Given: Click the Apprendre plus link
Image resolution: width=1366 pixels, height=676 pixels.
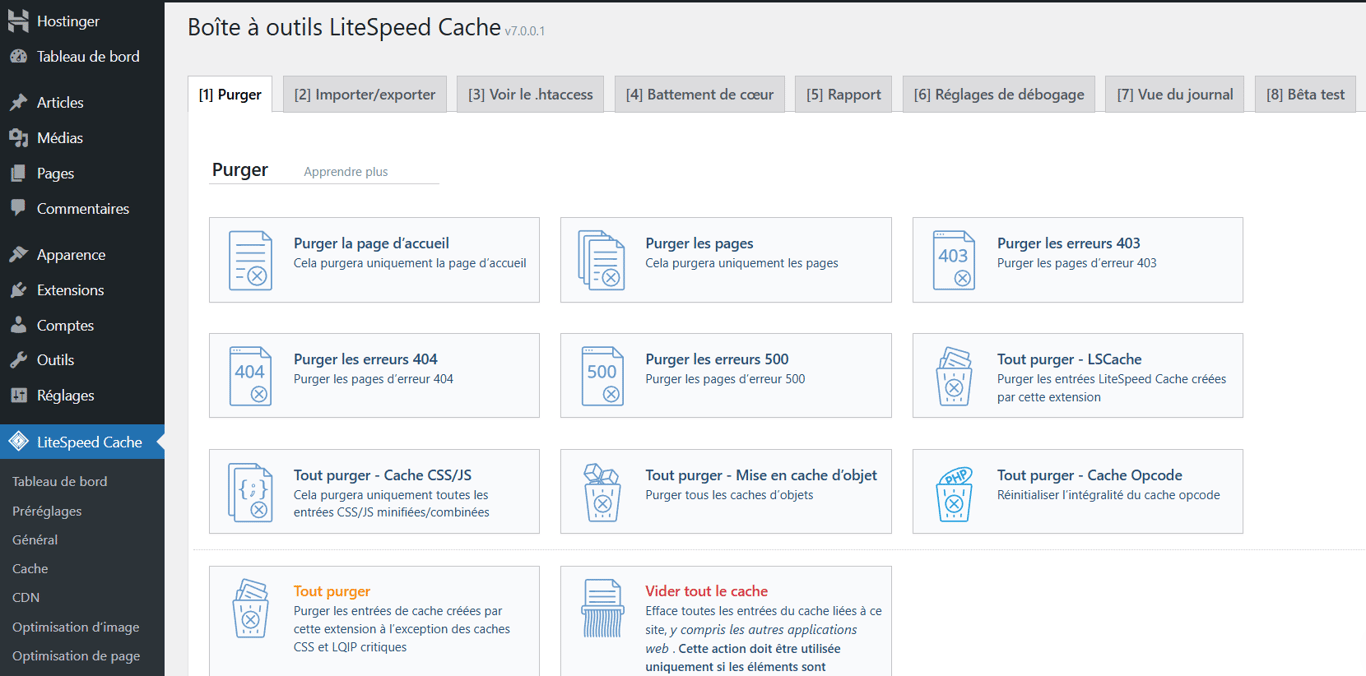Looking at the screenshot, I should 345,171.
